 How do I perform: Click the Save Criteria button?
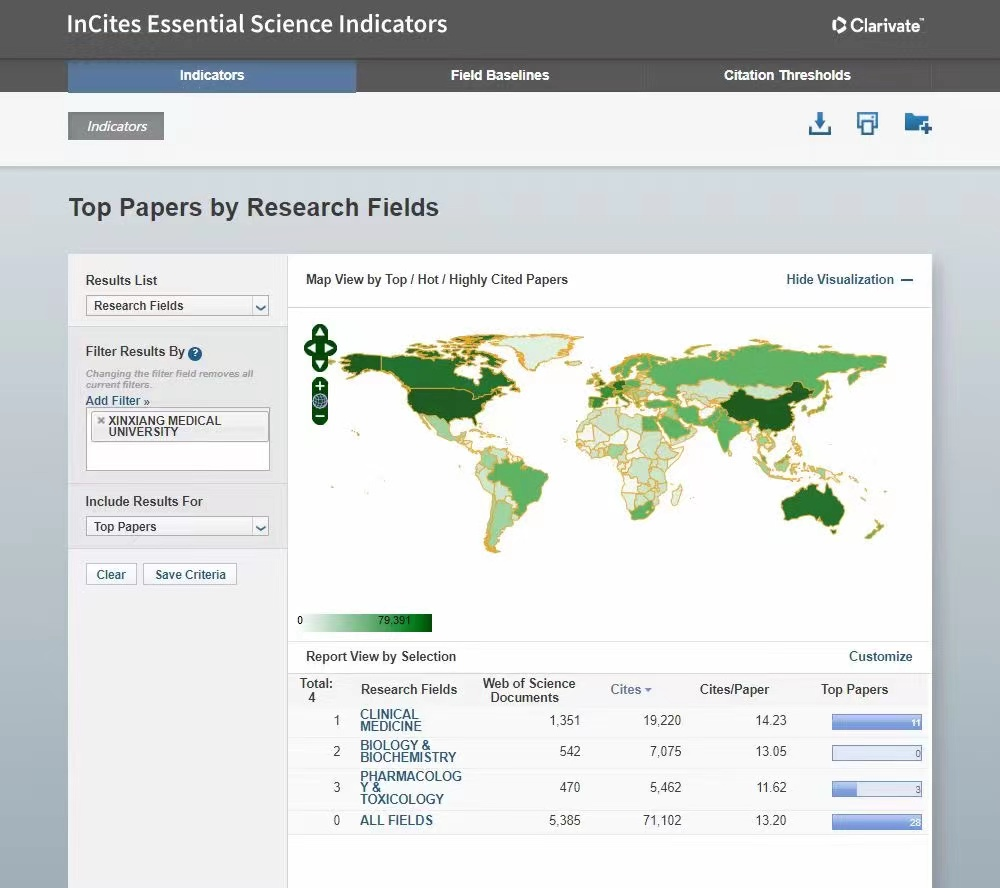190,575
